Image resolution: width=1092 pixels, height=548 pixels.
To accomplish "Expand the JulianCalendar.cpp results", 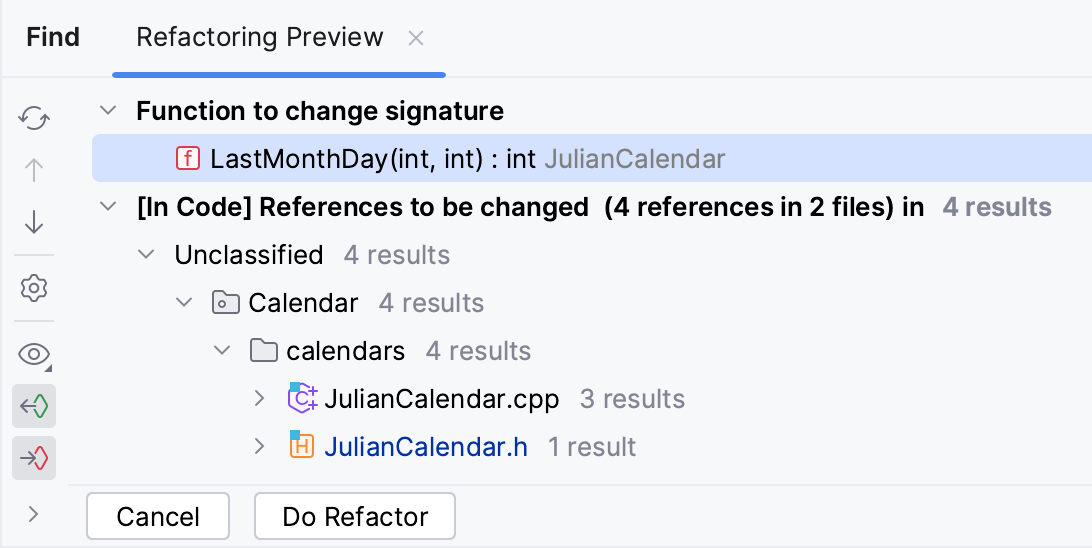I will click(260, 399).
